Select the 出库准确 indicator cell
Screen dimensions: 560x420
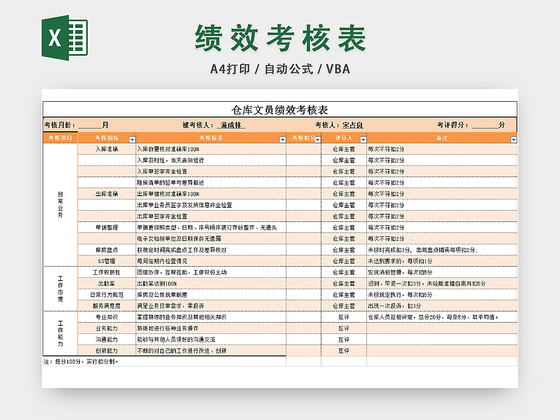point(107,194)
